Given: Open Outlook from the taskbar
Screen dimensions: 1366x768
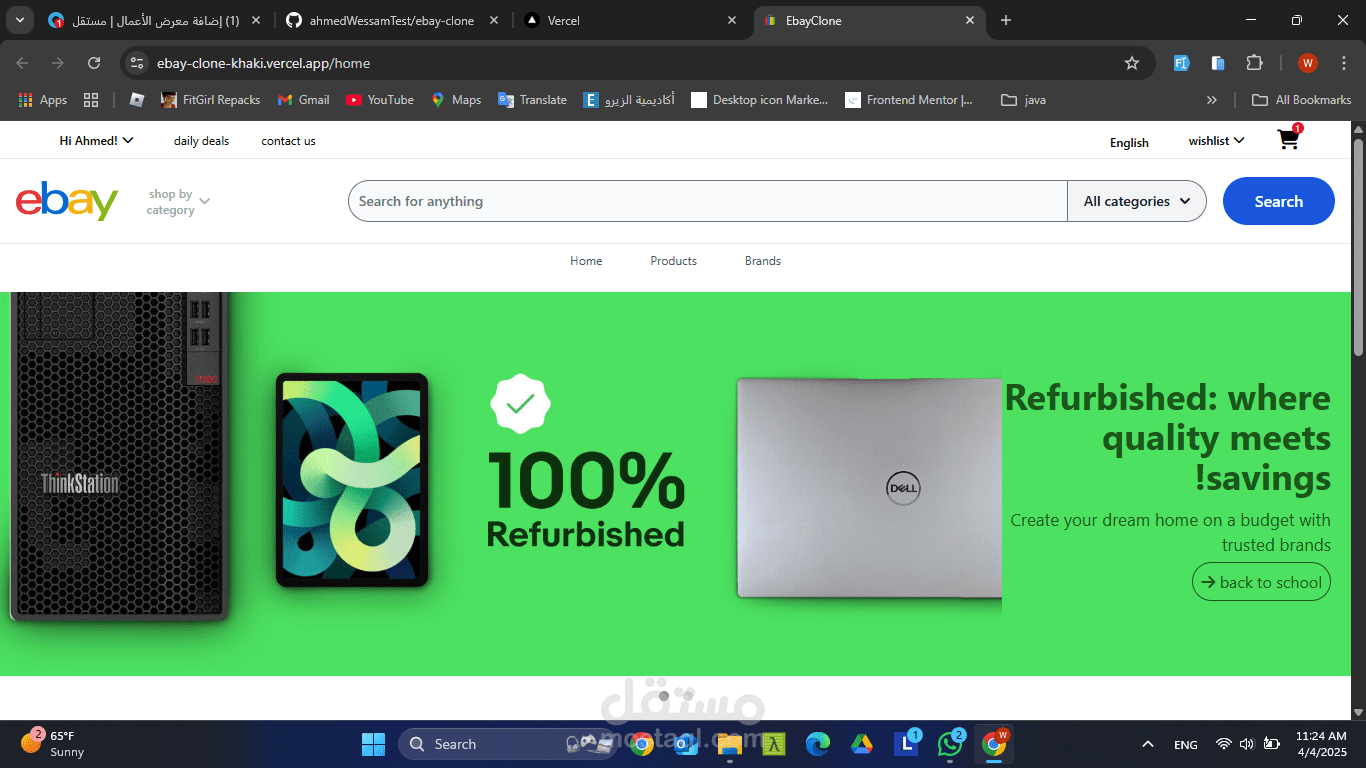Looking at the screenshot, I should [686, 744].
